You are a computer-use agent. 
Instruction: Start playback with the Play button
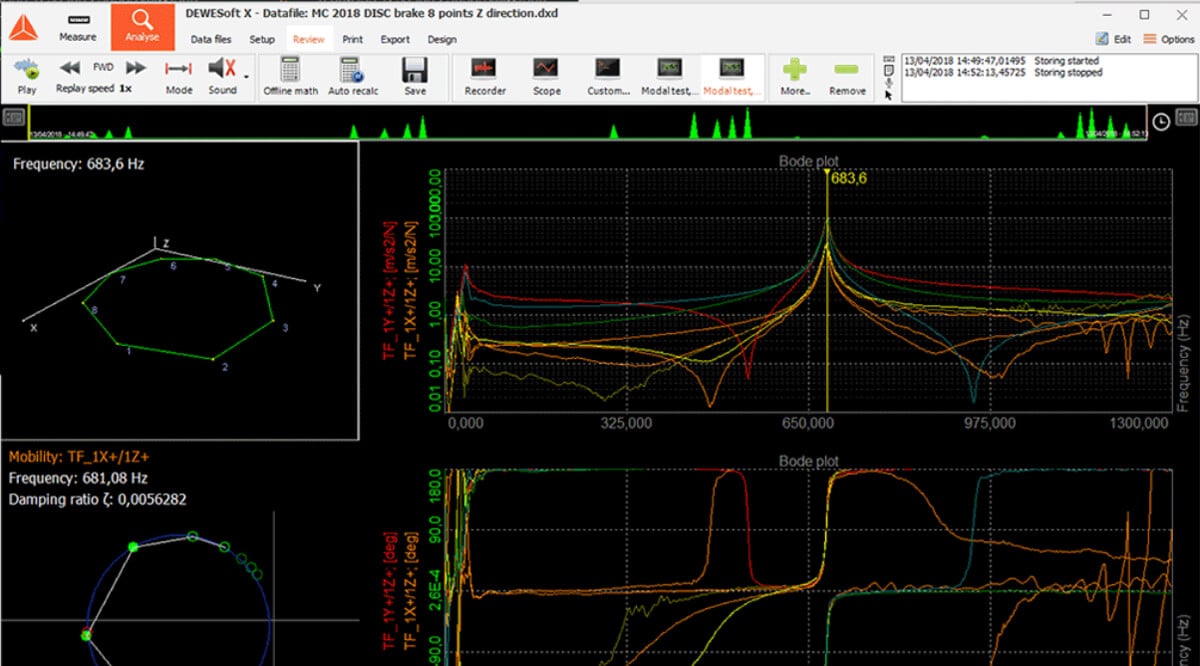point(27,76)
